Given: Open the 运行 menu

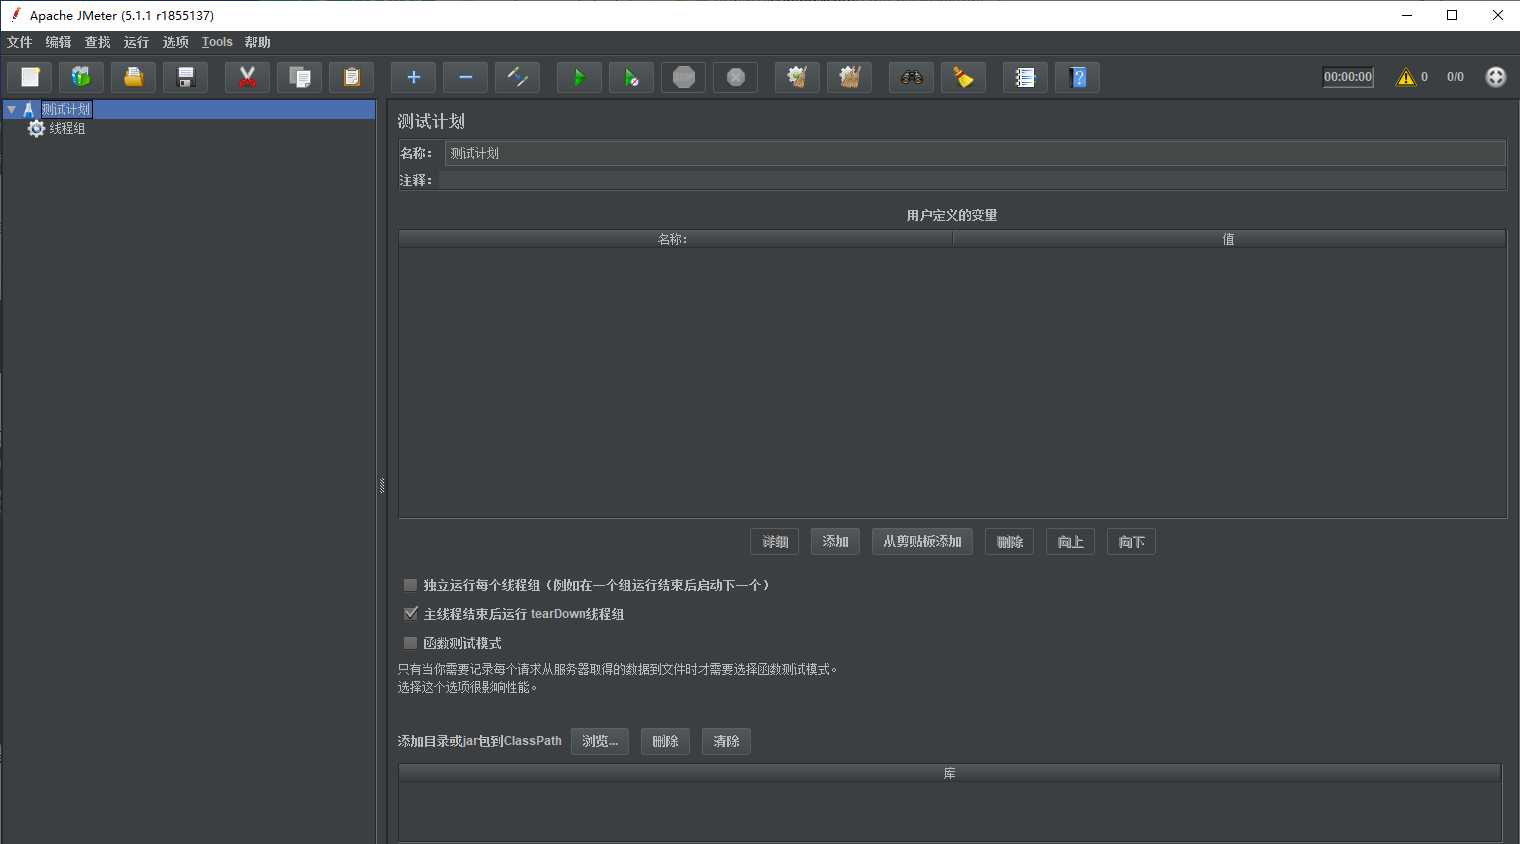Looking at the screenshot, I should (x=136, y=42).
